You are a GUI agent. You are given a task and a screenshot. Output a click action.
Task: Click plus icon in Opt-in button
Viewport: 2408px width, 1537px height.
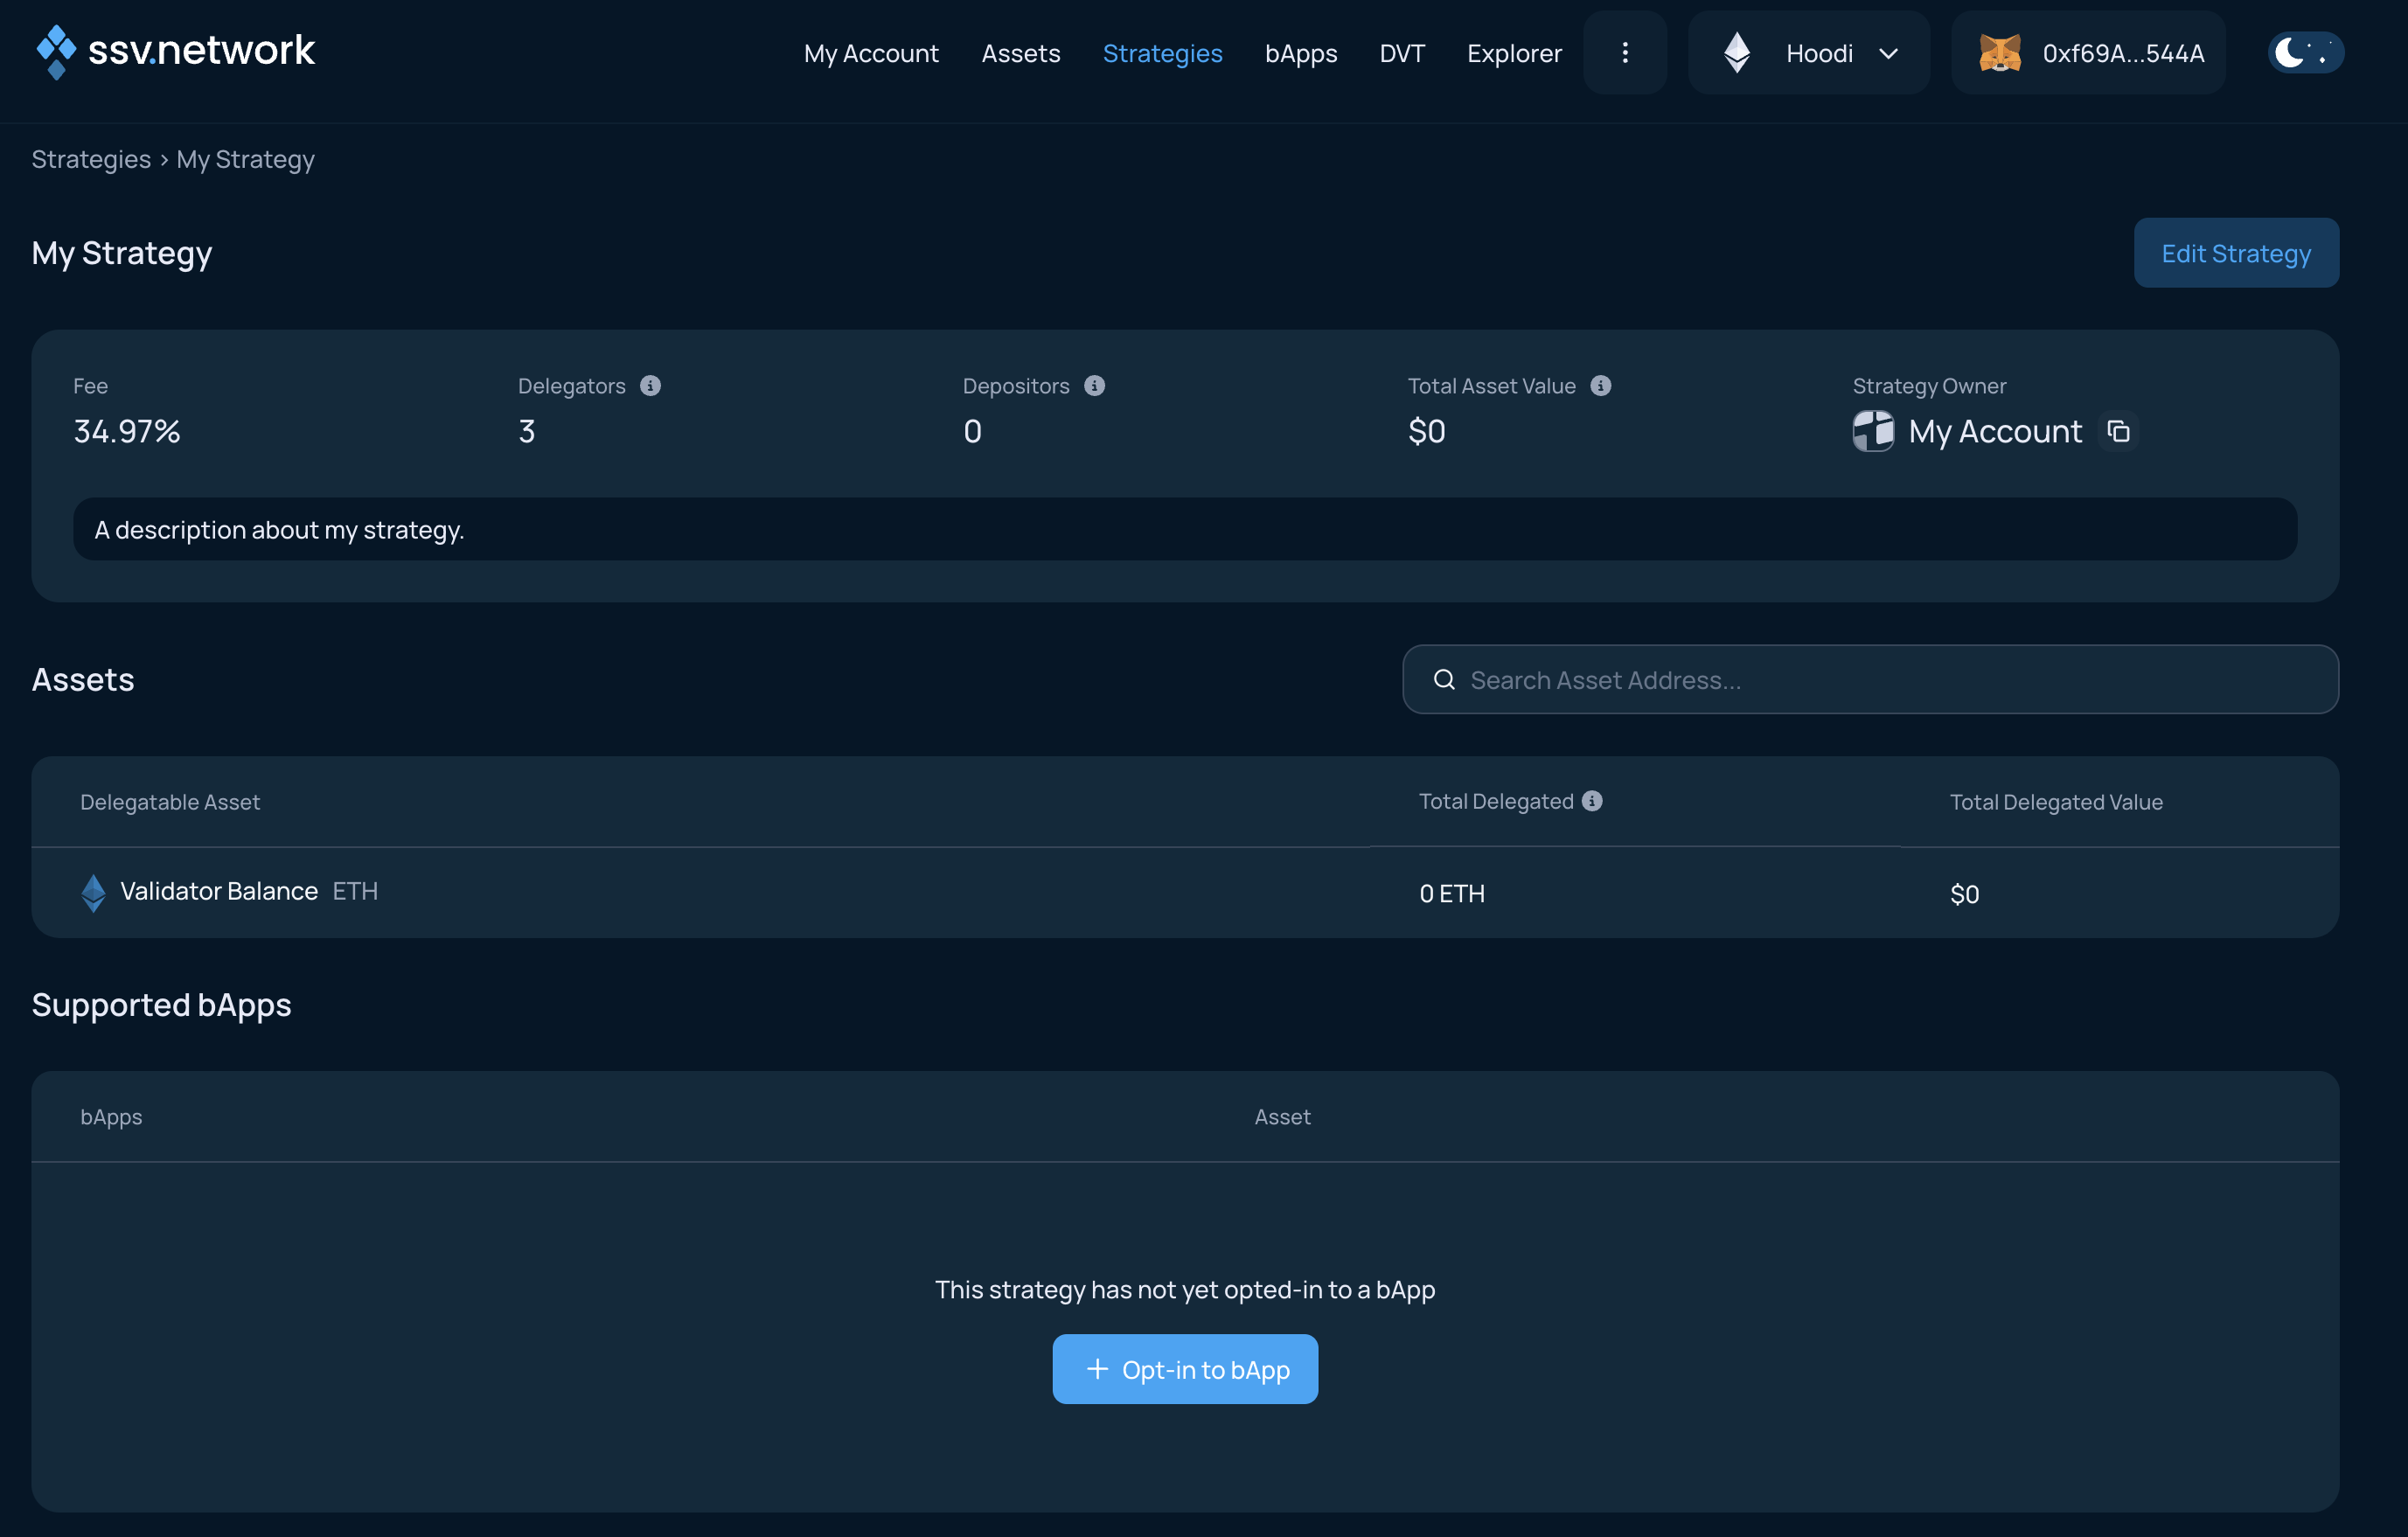[x=1097, y=1369]
